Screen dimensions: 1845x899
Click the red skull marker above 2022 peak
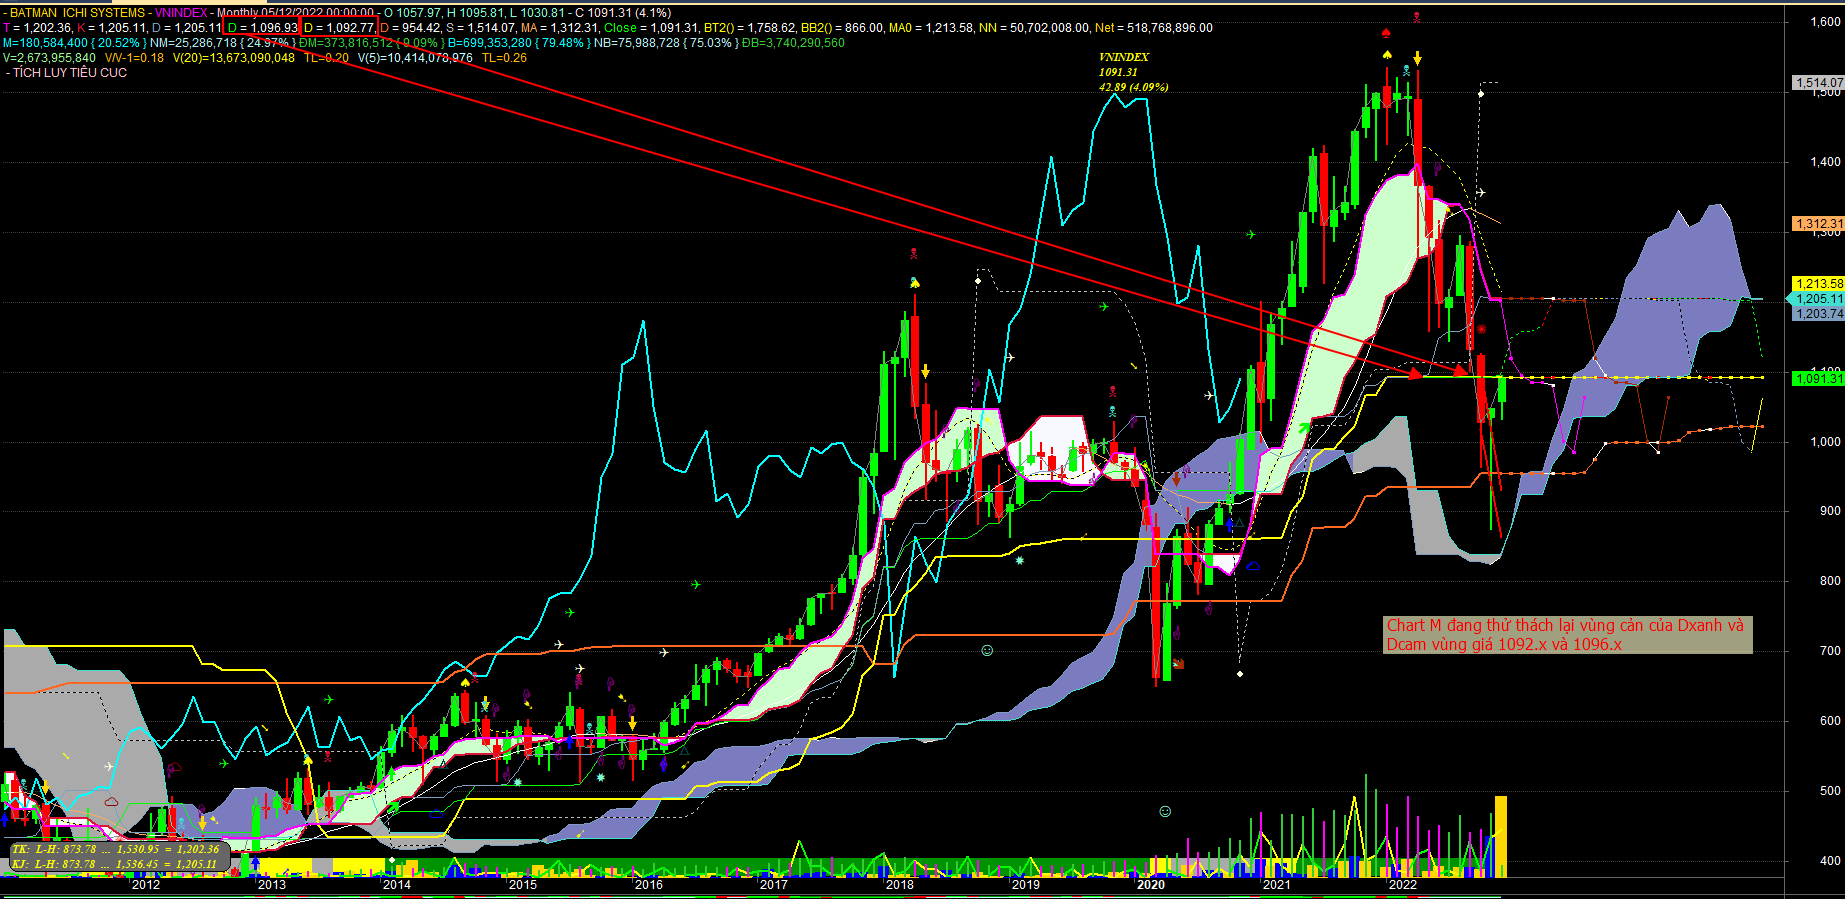click(x=1417, y=17)
